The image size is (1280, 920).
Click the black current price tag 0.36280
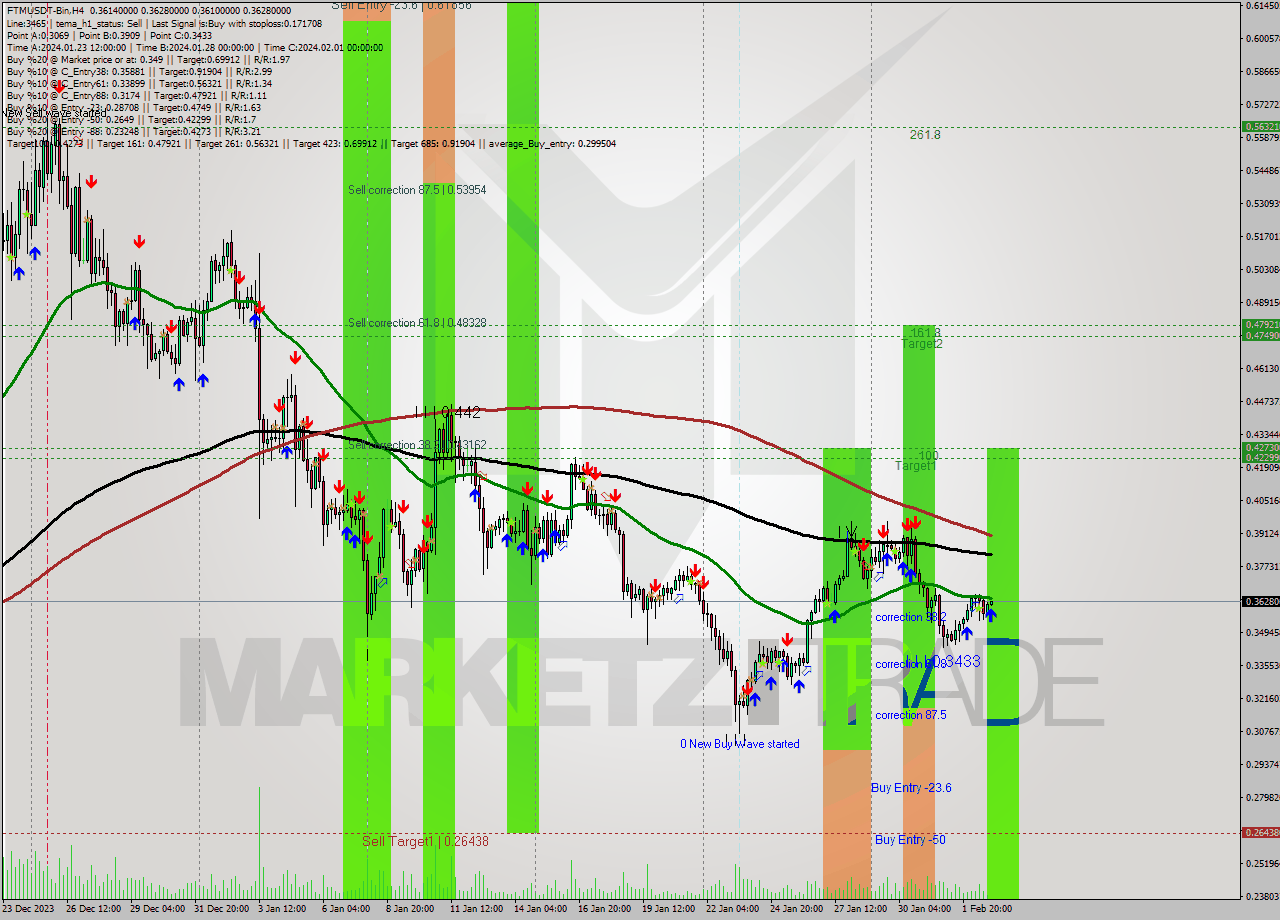click(1261, 601)
